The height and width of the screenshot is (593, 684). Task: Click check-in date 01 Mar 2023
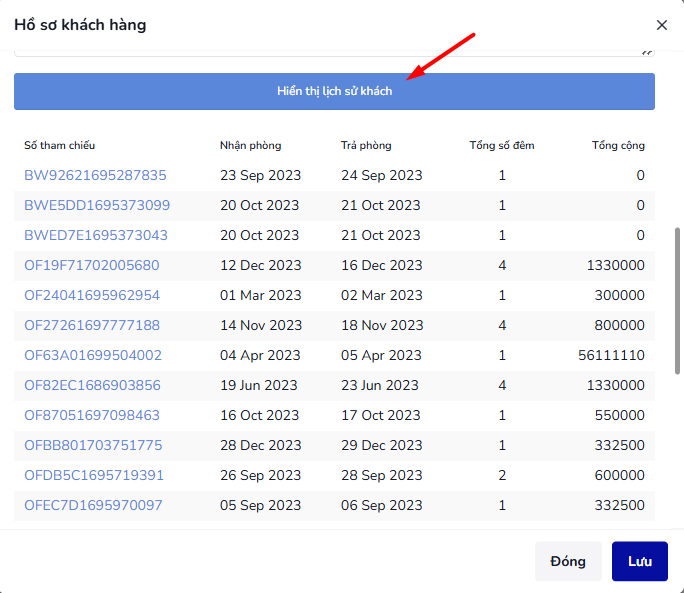tap(260, 295)
